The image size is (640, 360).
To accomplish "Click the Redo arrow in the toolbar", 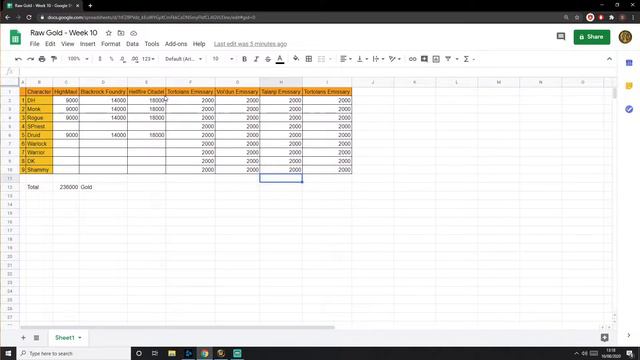I will coord(30,59).
